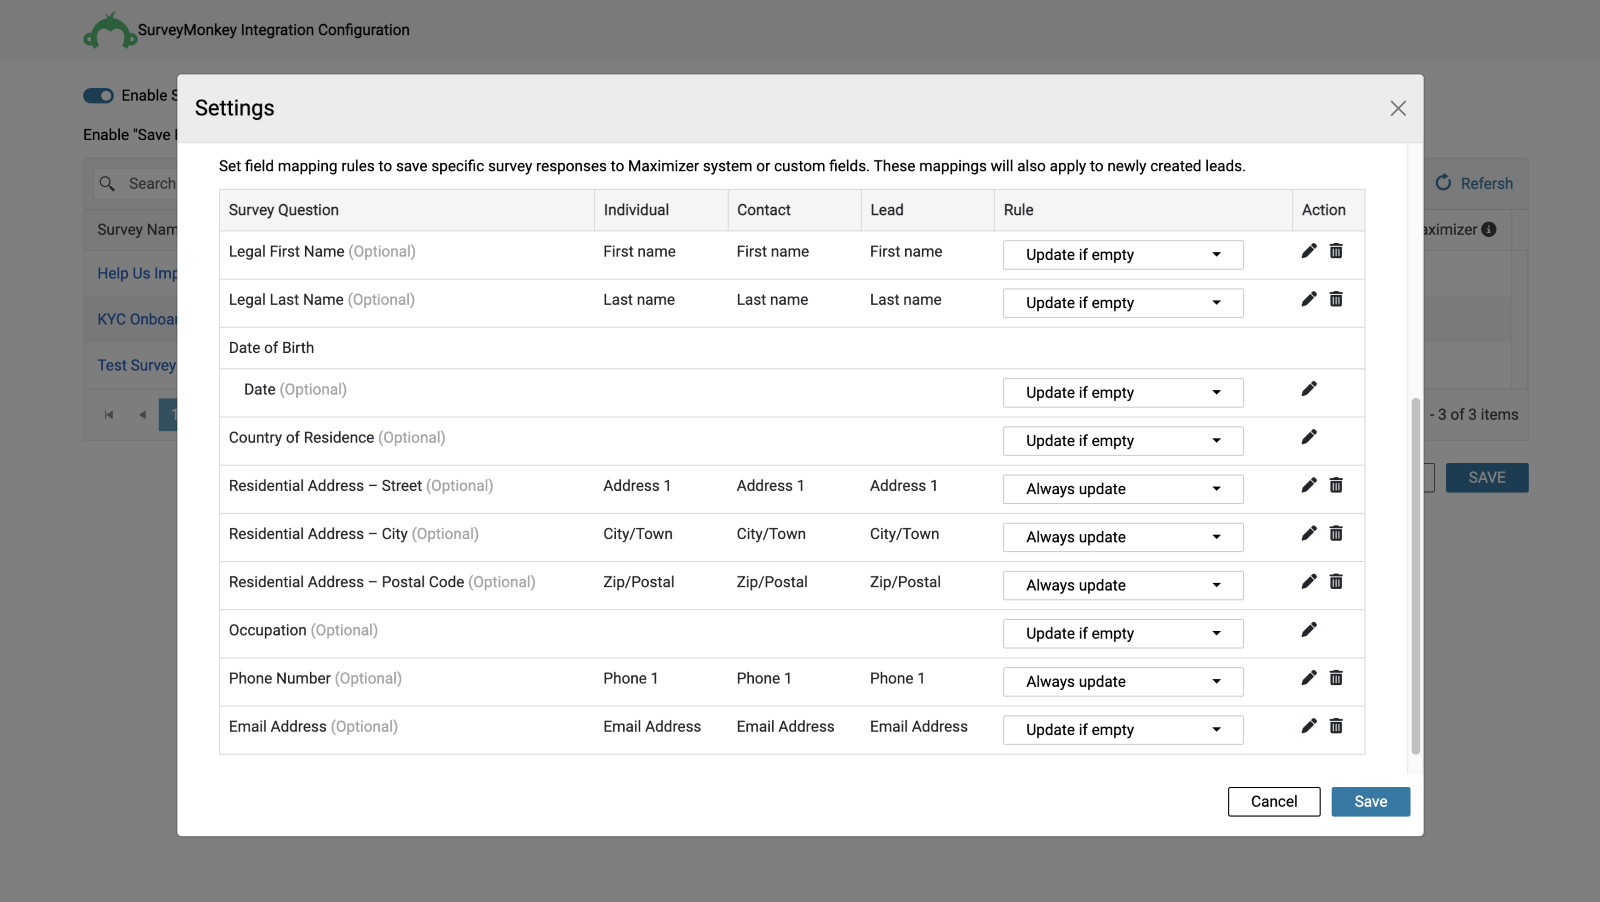Click Save in the Settings dialog

pos(1370,802)
